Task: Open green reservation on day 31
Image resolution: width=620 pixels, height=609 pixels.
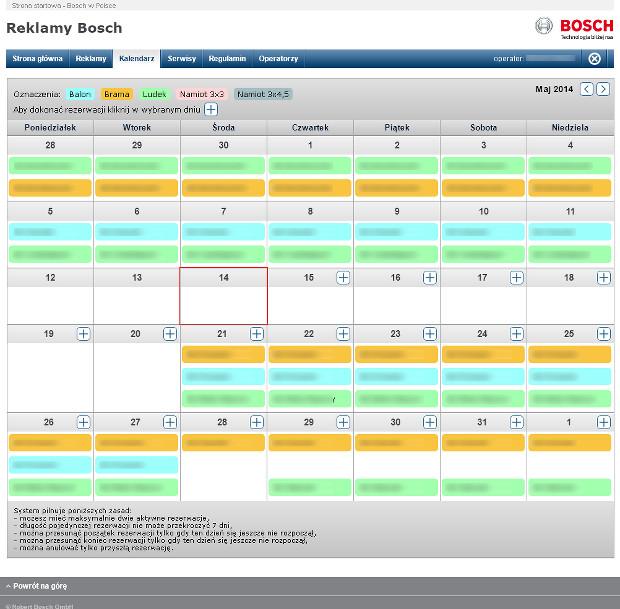Action: pyautogui.click(x=483, y=487)
